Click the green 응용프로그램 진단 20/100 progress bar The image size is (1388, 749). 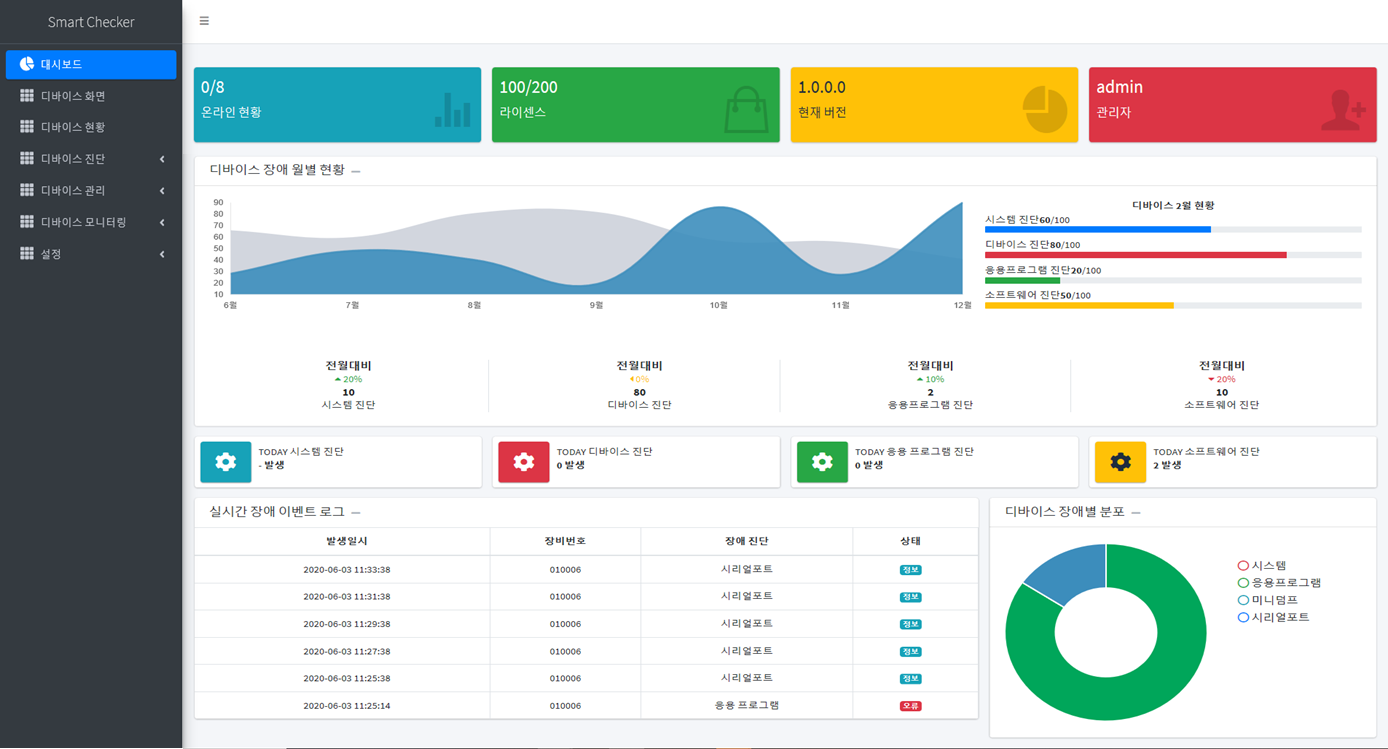click(x=1022, y=280)
